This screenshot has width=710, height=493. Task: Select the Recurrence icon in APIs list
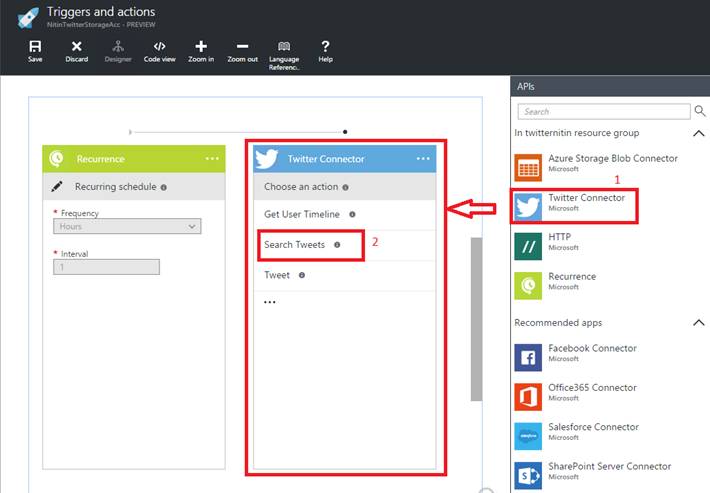528,286
